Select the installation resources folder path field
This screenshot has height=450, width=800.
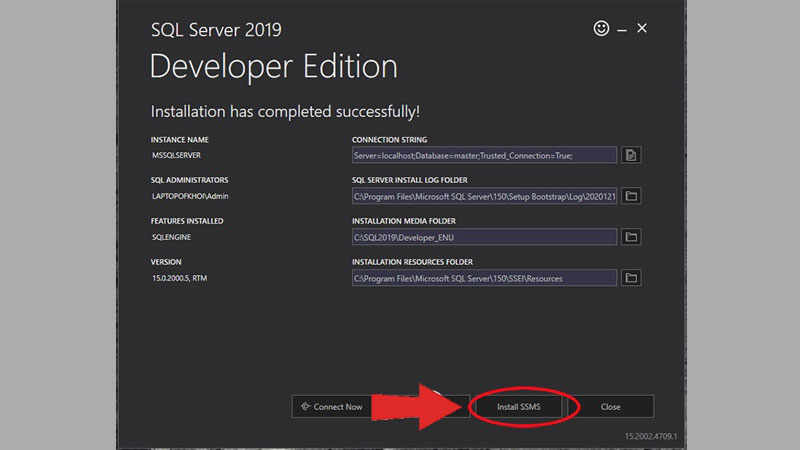click(484, 278)
